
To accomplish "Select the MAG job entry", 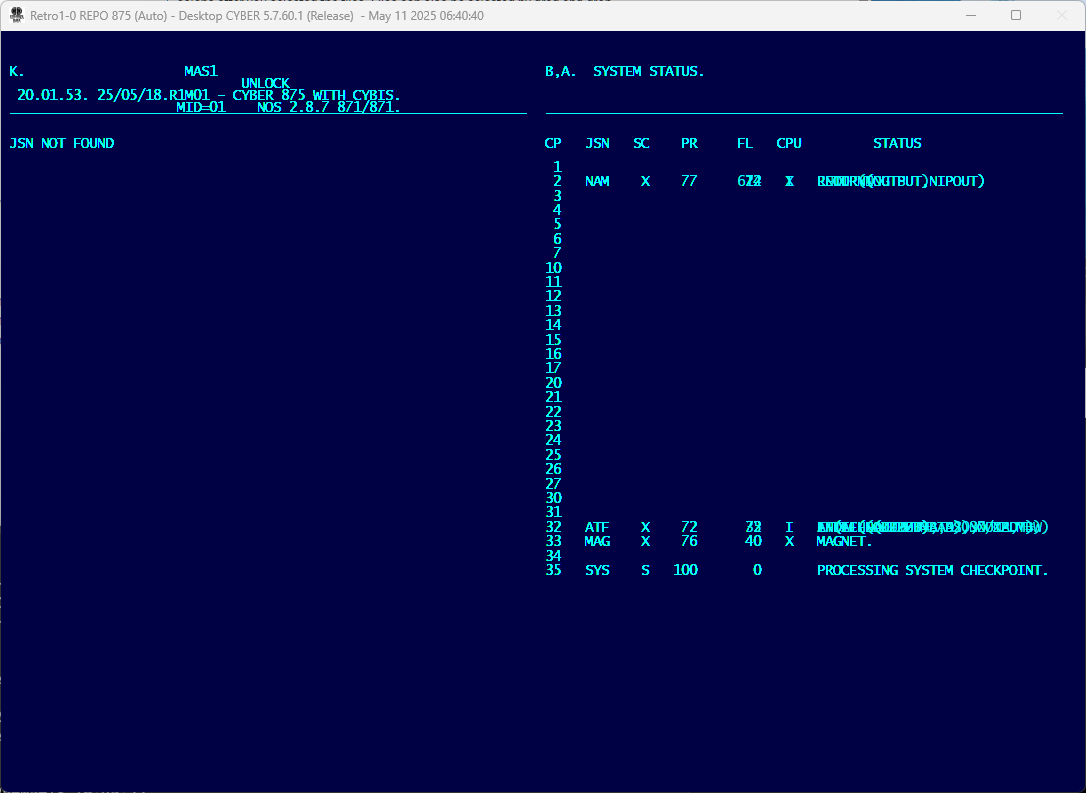I will click(x=597, y=542).
